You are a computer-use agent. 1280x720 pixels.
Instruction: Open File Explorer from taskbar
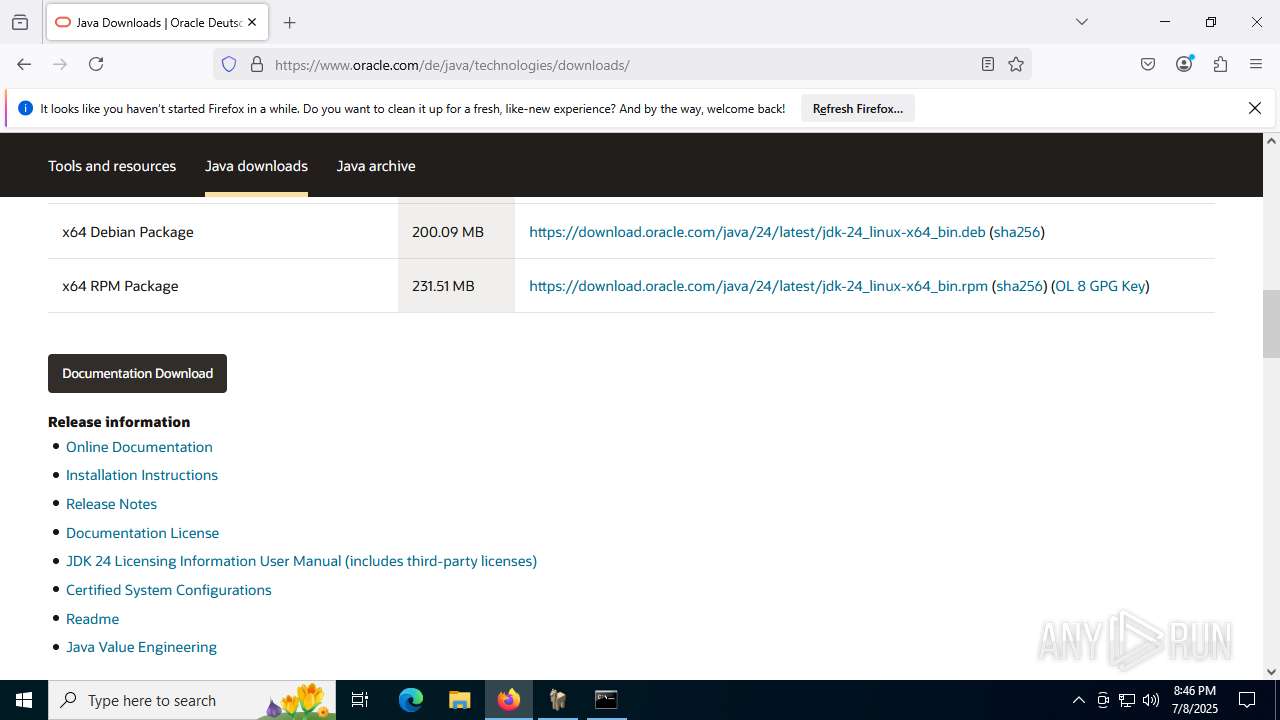[x=459, y=700]
